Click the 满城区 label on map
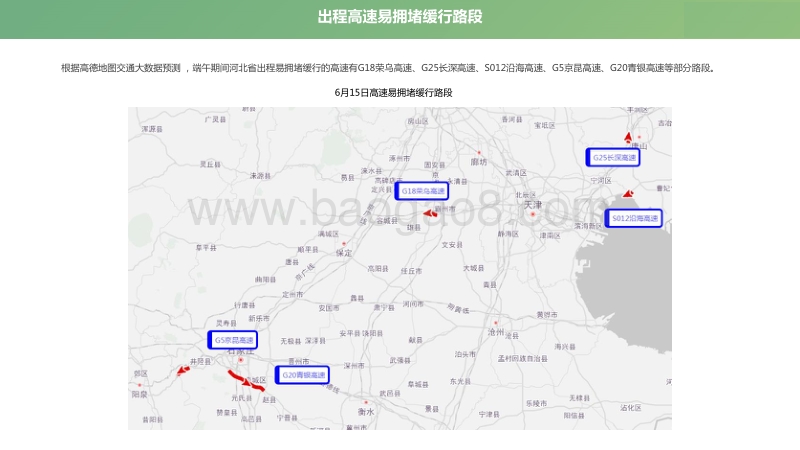800x450 pixels. tap(328, 234)
